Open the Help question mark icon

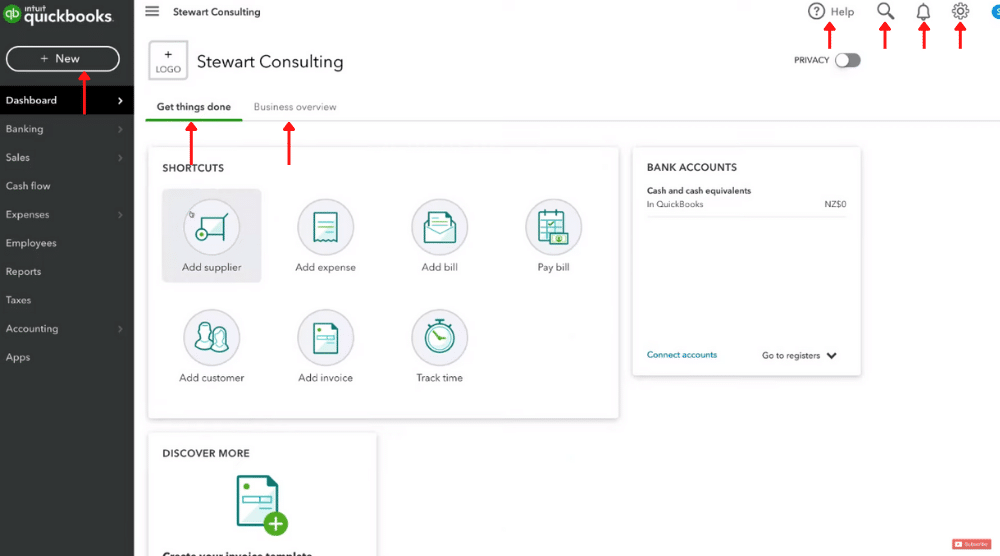pos(816,11)
